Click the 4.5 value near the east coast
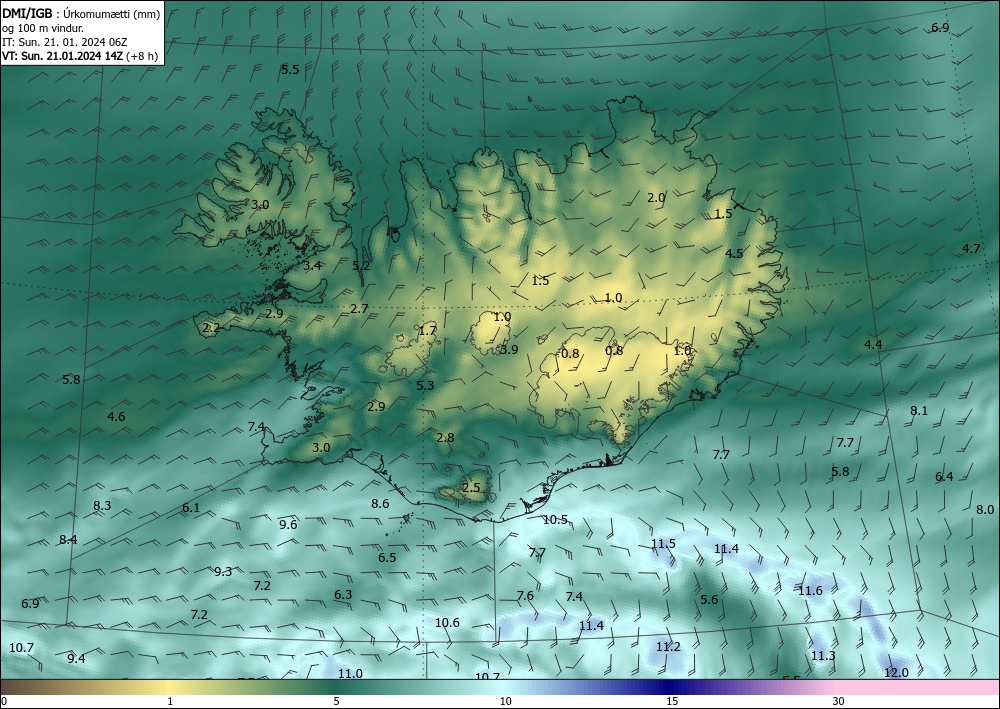The width and height of the screenshot is (1000, 709). (x=734, y=254)
